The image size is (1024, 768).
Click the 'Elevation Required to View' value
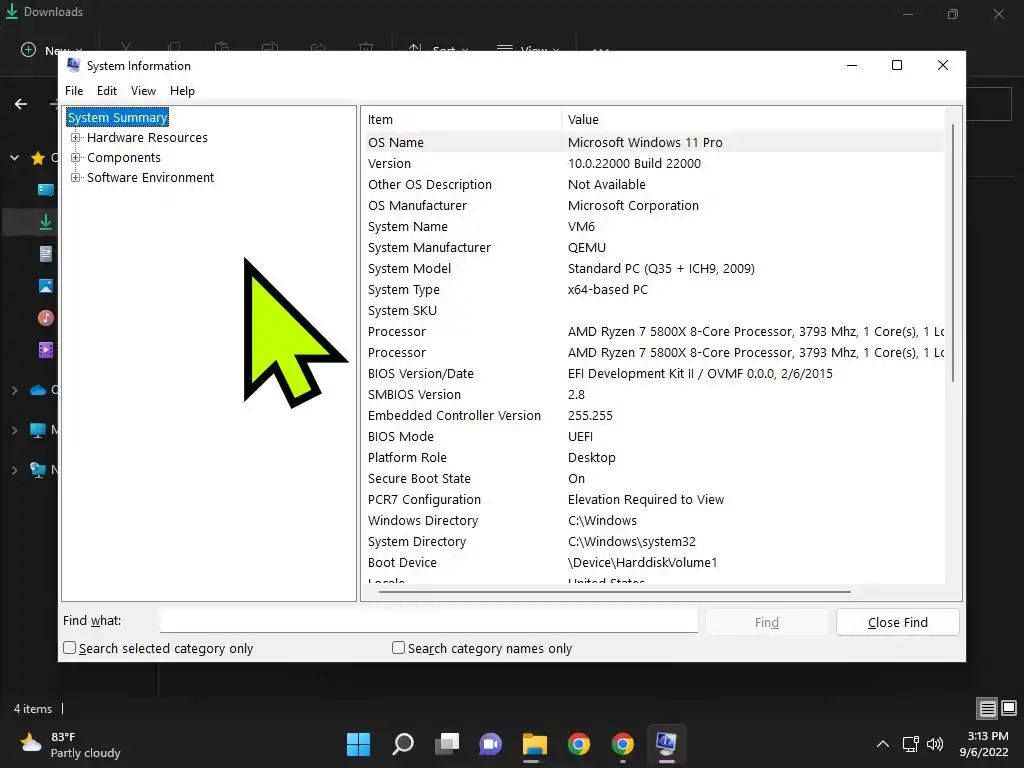tap(646, 500)
